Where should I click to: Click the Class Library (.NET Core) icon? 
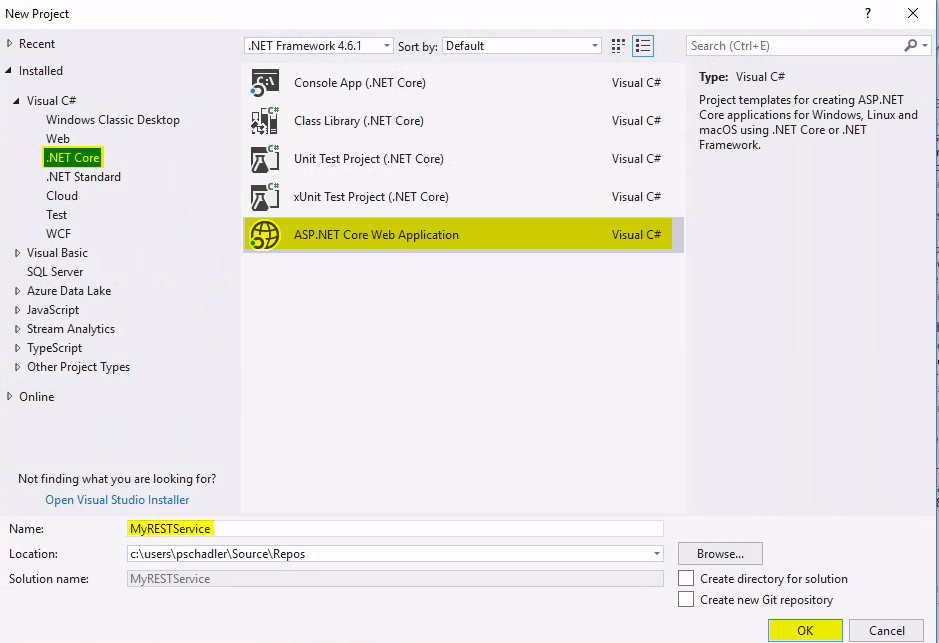coord(265,120)
